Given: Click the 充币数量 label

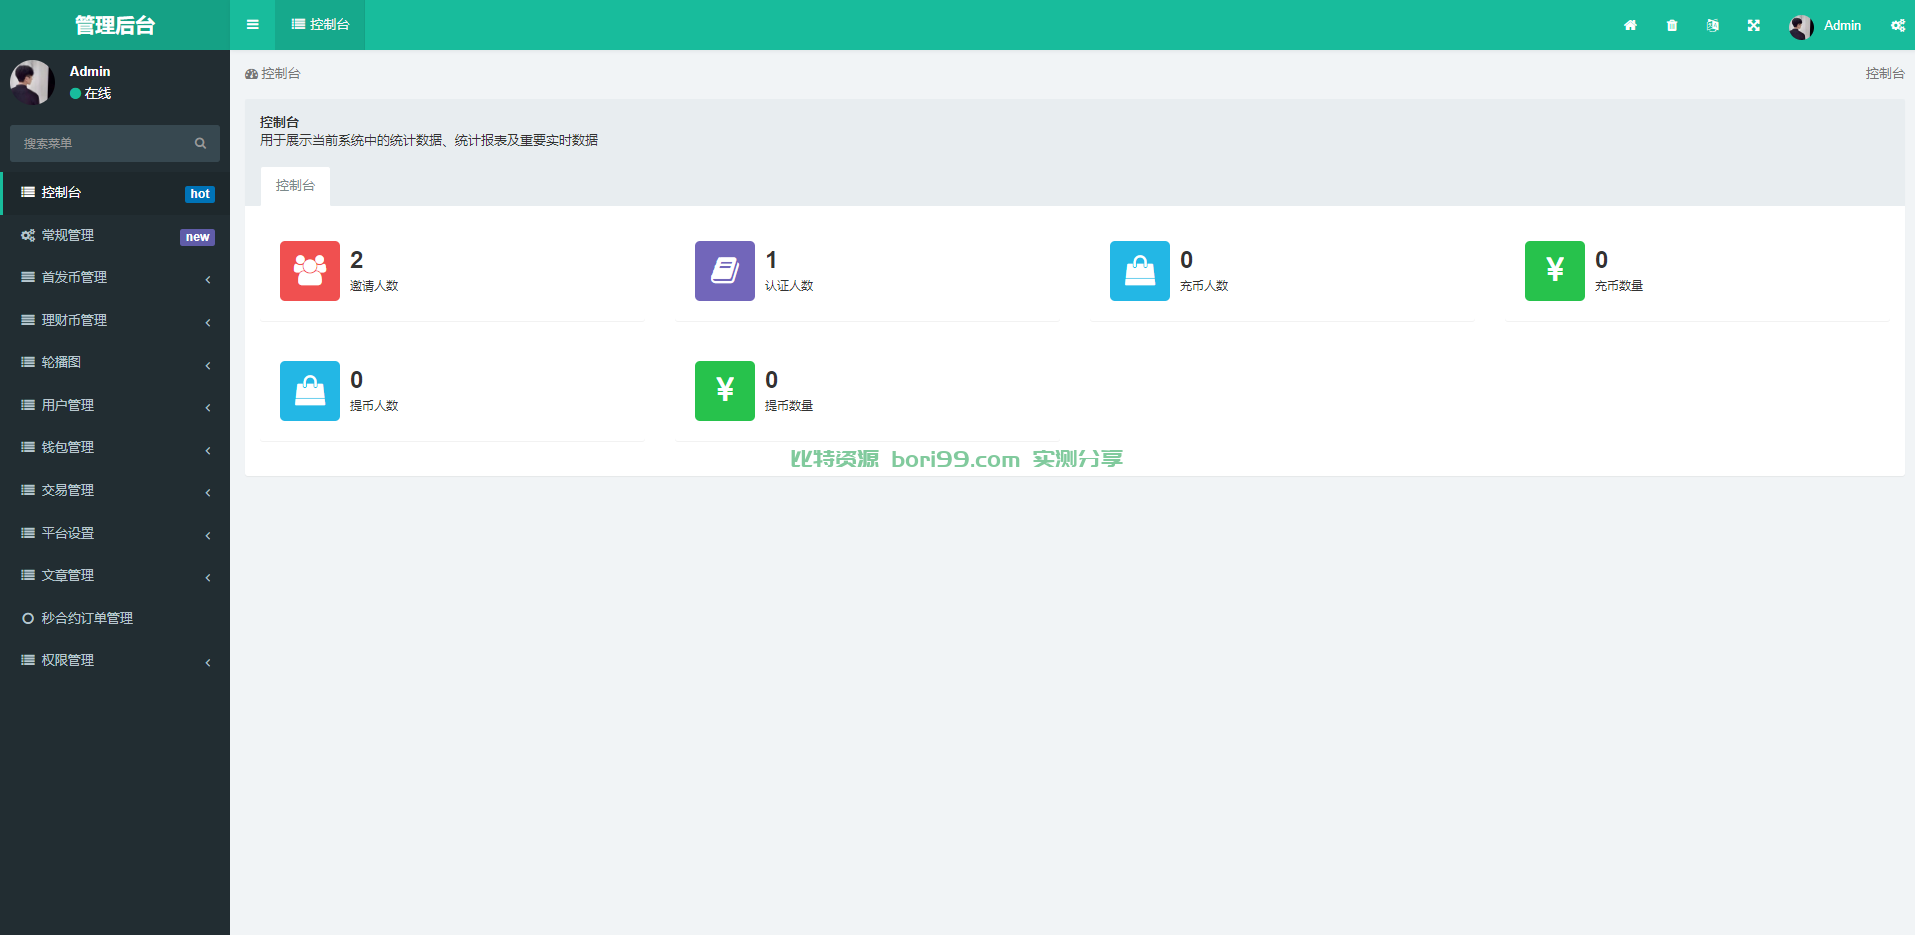Looking at the screenshot, I should (x=1619, y=286).
